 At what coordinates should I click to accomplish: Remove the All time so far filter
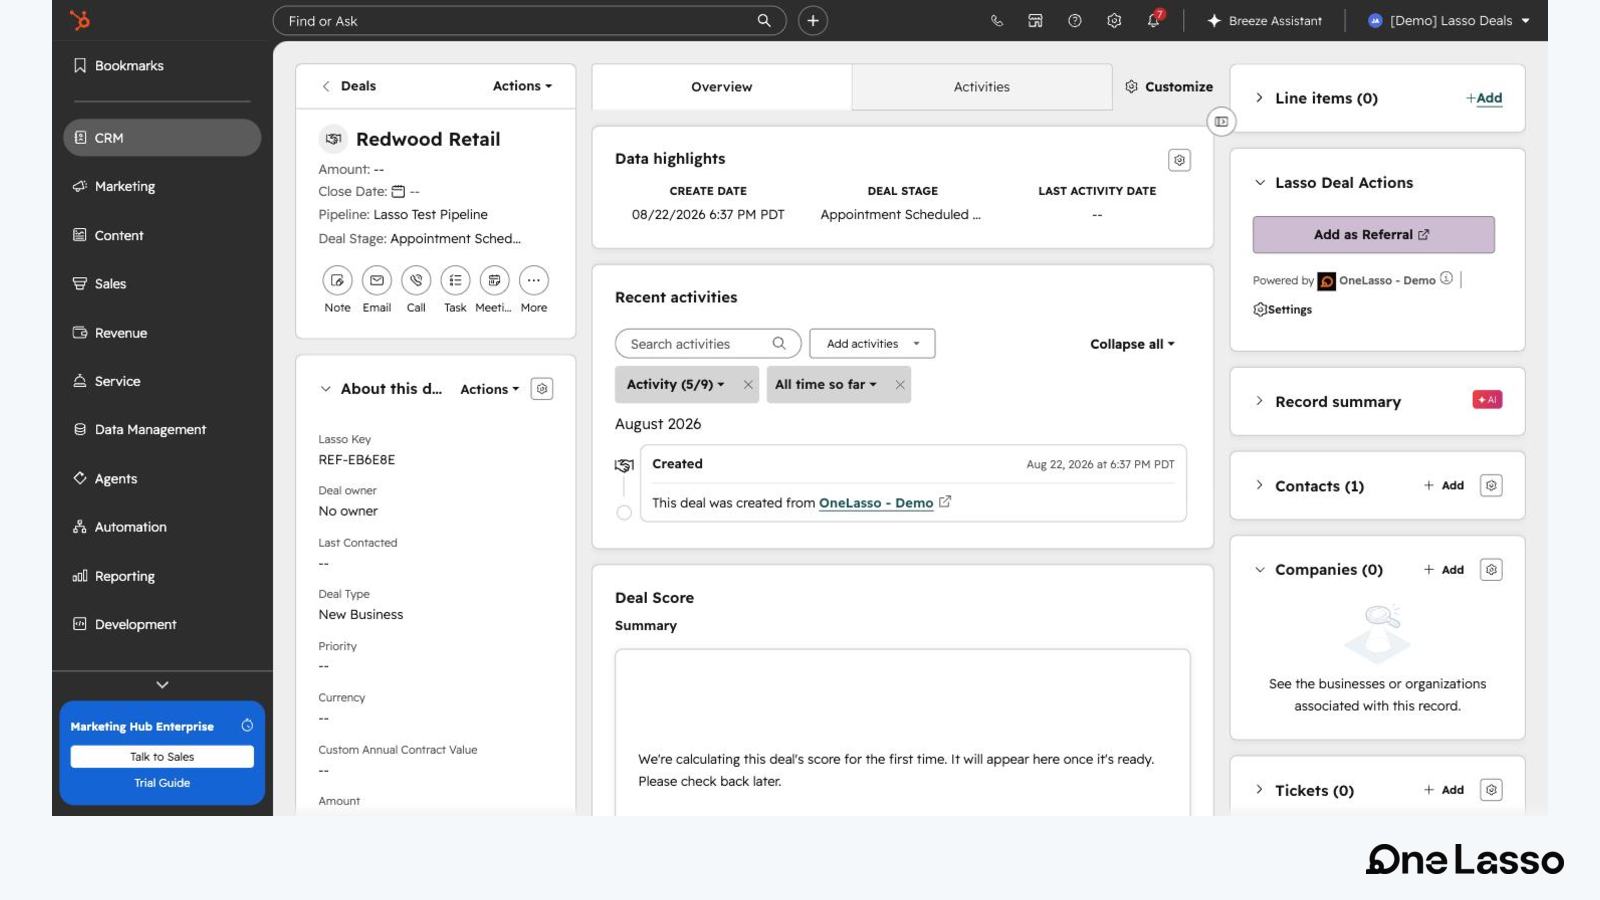coord(900,385)
